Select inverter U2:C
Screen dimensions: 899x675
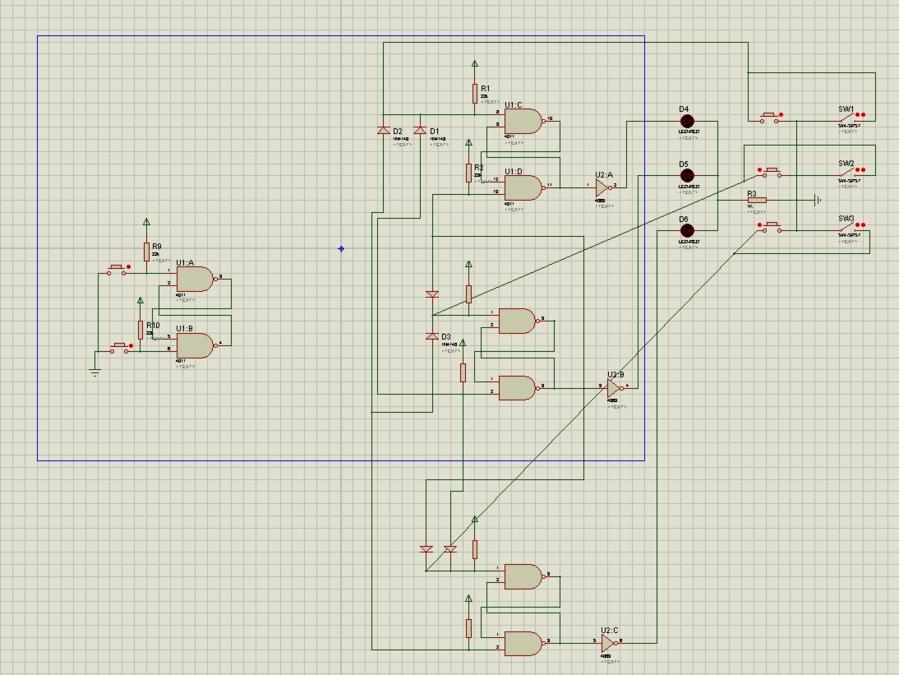[609, 643]
